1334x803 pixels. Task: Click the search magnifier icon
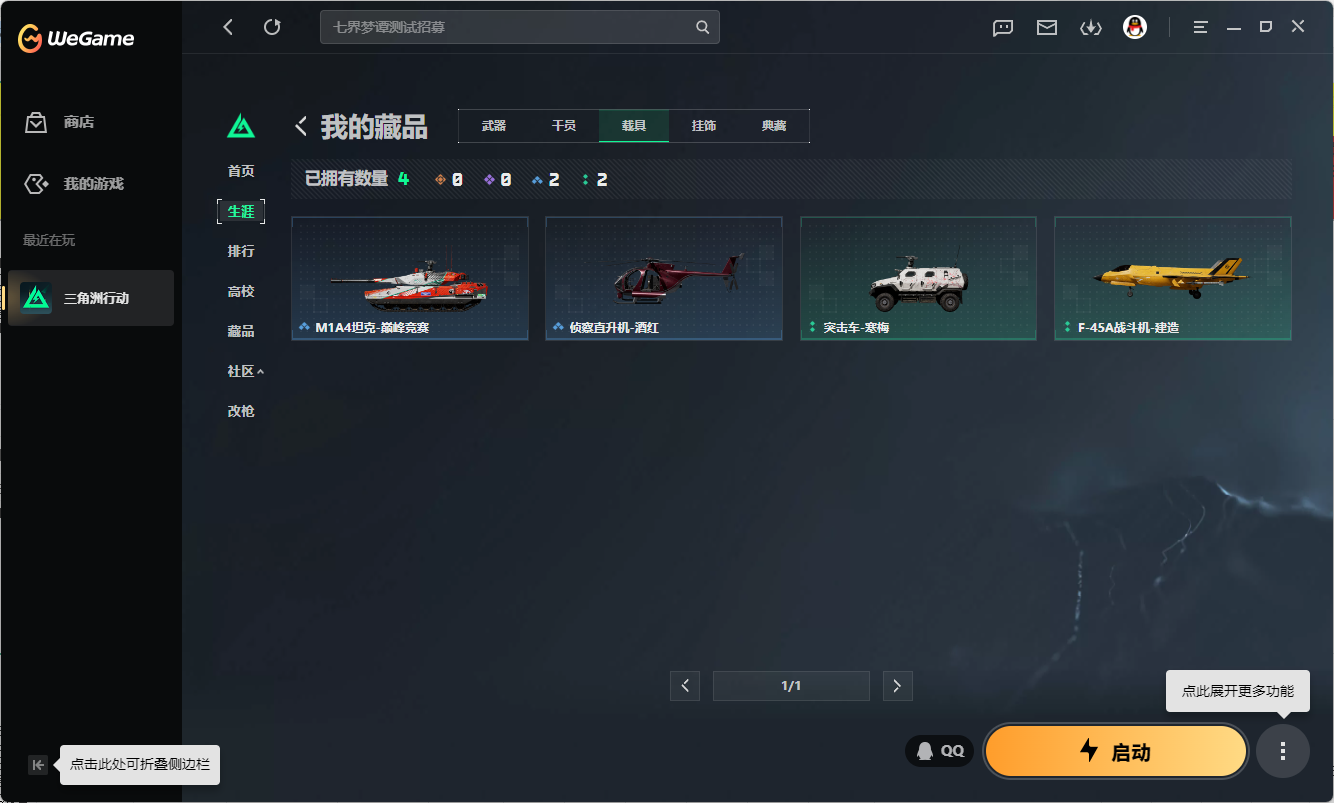[703, 27]
